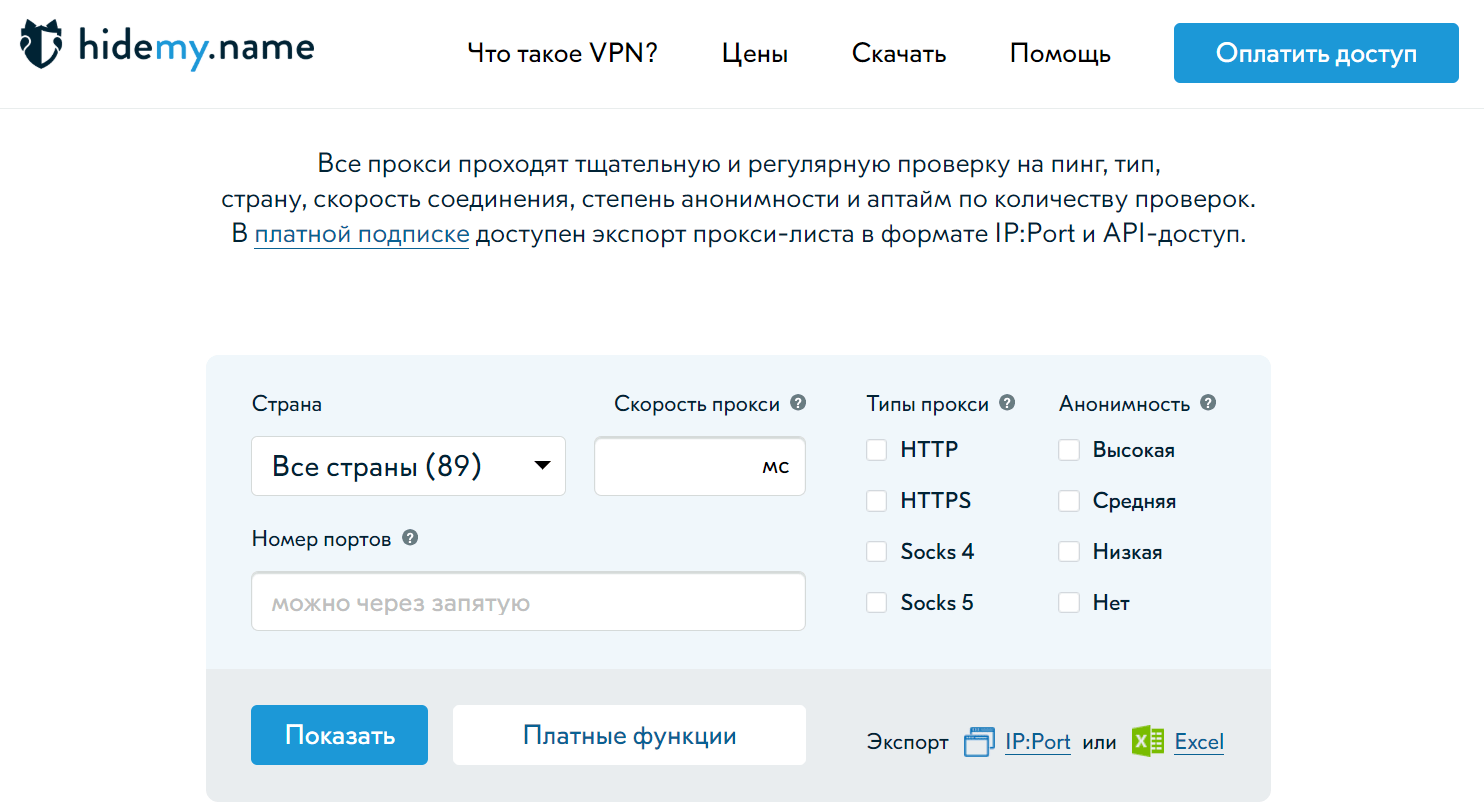Open the Скачать navigation item
Screen dimensions: 1484x812
pyautogui.click(x=899, y=53)
